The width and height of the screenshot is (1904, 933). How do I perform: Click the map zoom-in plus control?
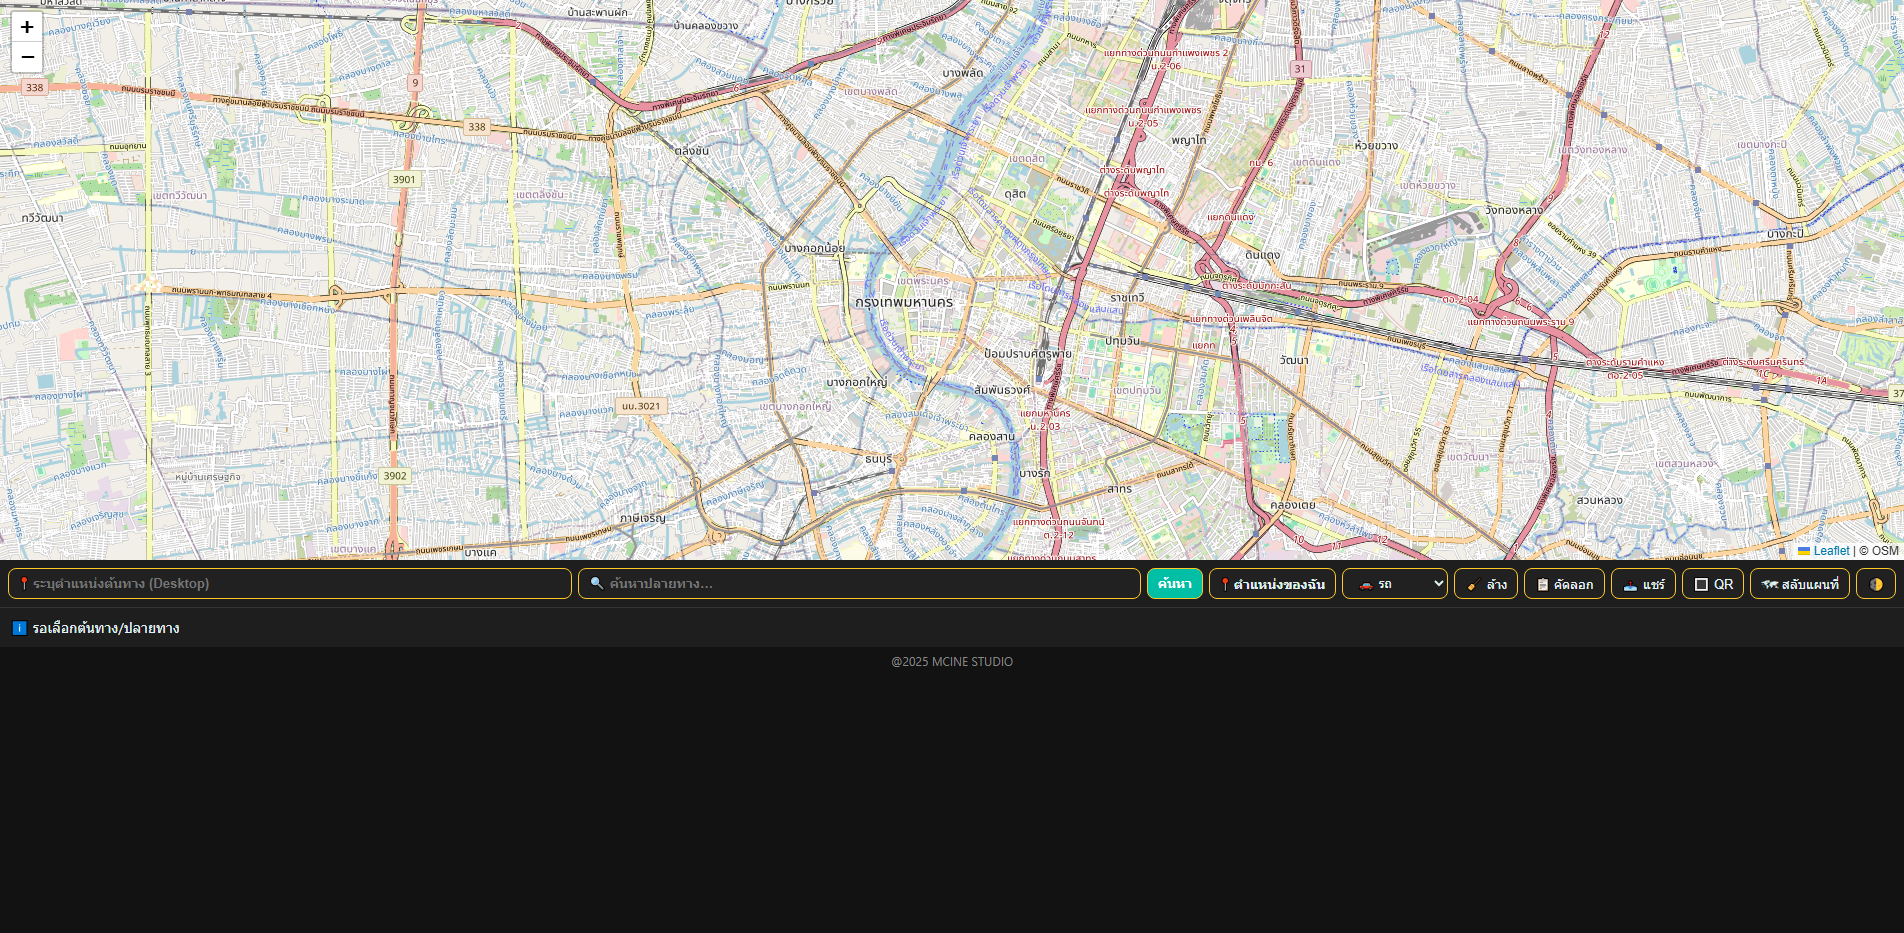[26, 27]
